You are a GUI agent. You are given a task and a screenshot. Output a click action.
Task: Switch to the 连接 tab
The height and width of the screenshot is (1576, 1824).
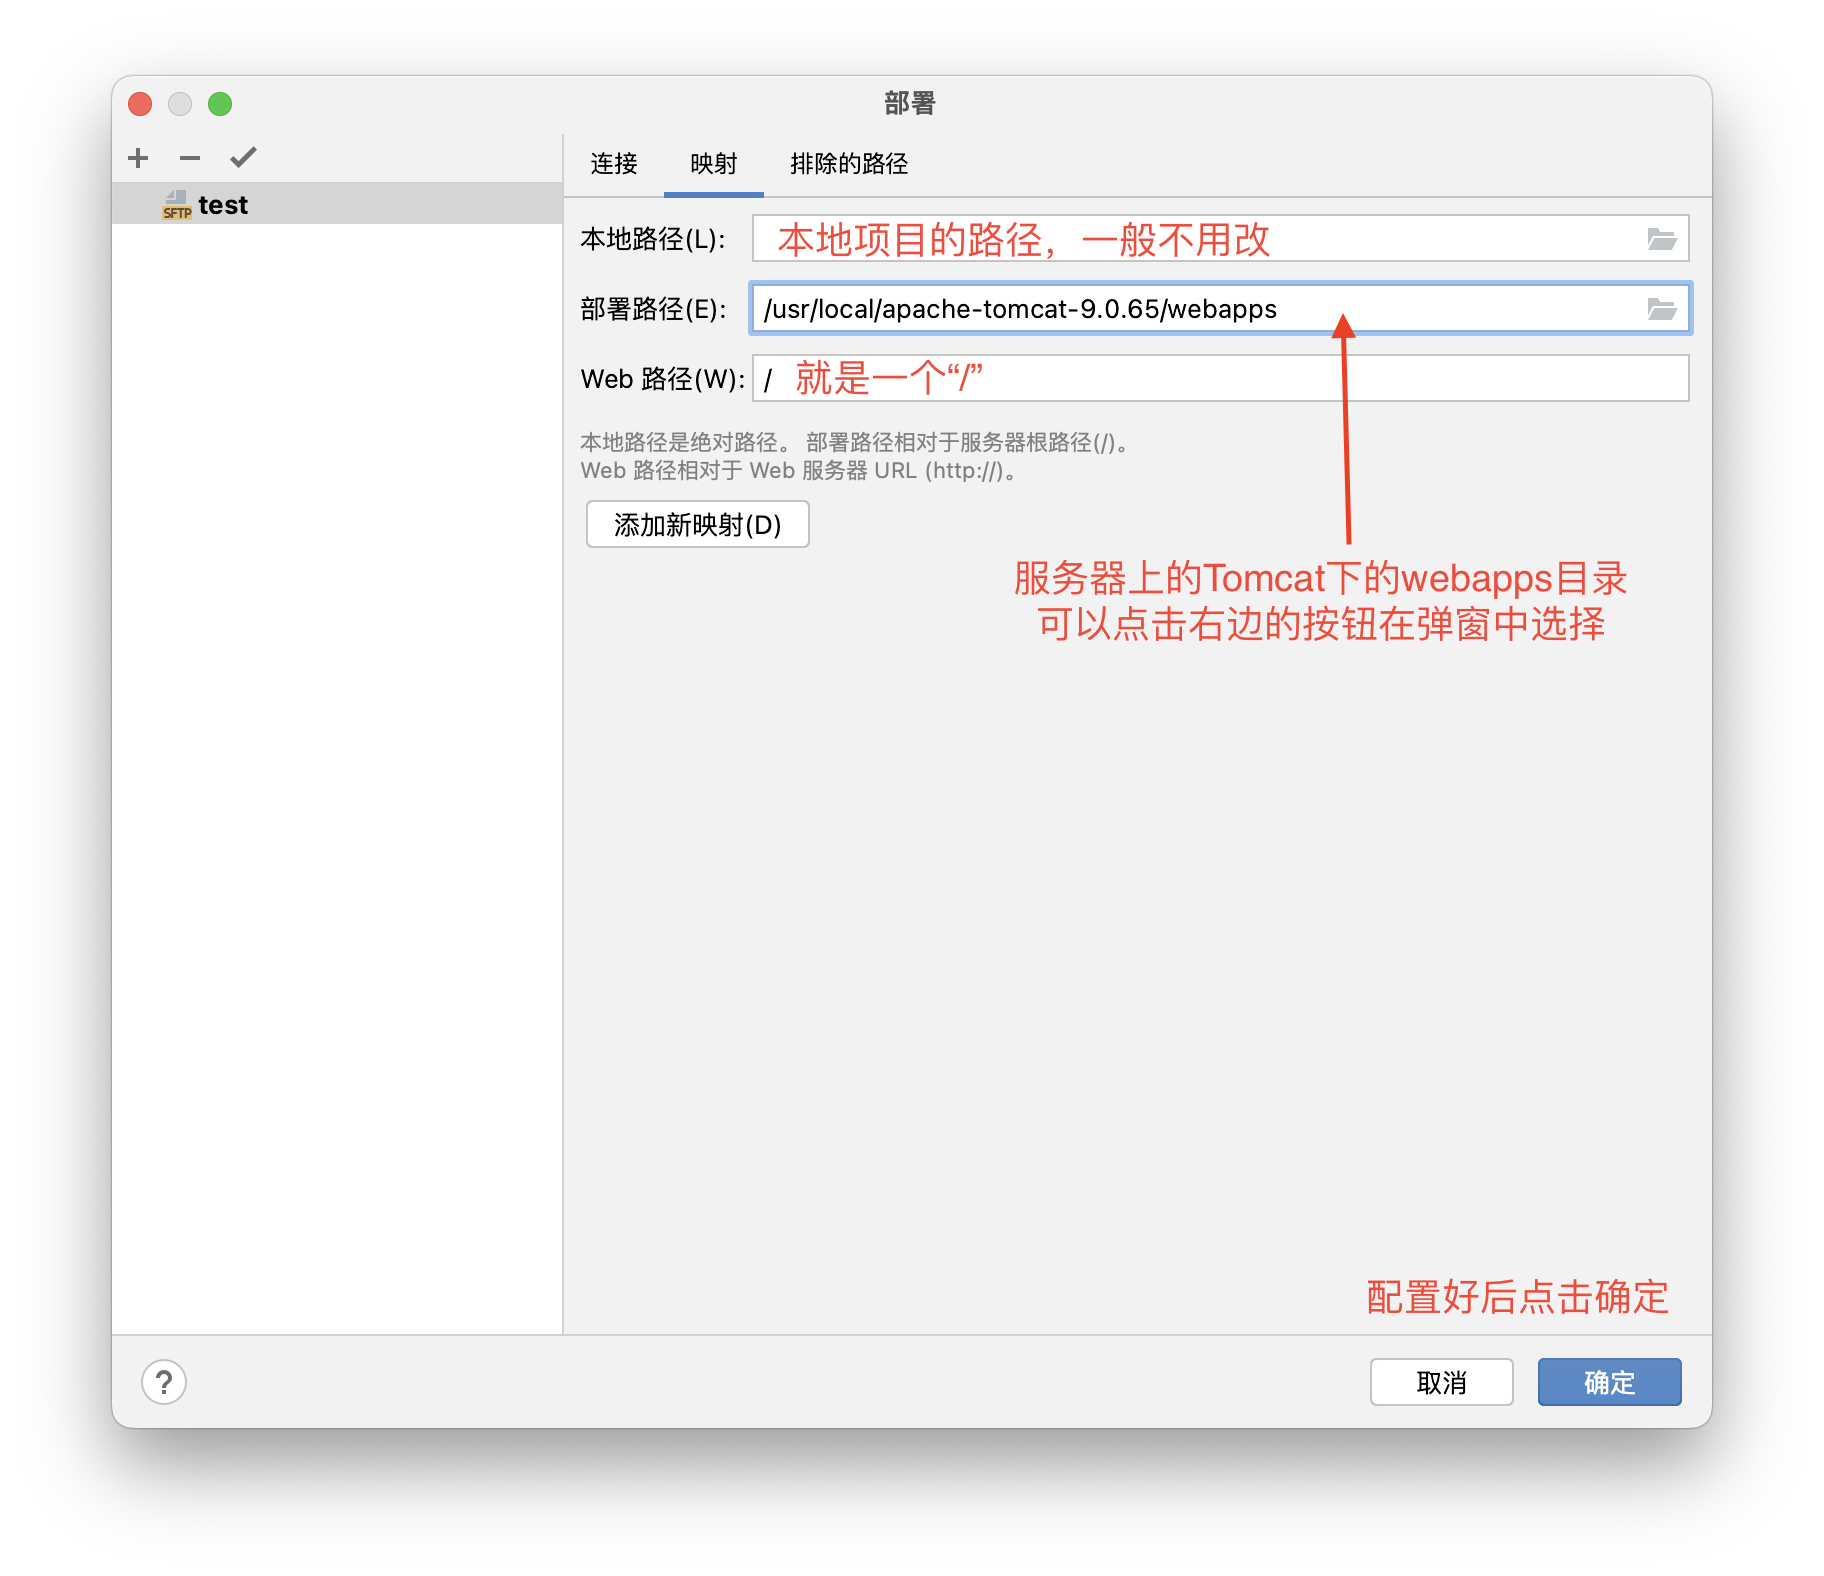[x=614, y=164]
